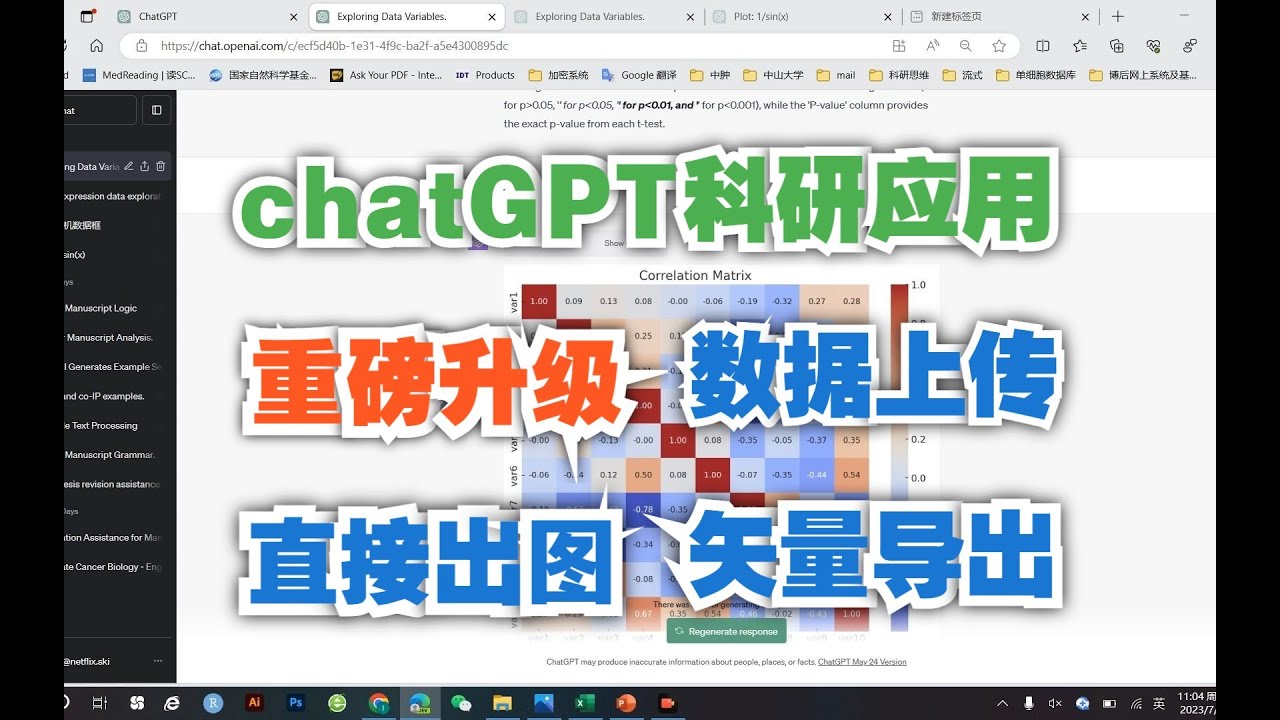The image size is (1280, 720).
Task: Open split screen view in the browser toolbar
Action: click(1043, 46)
